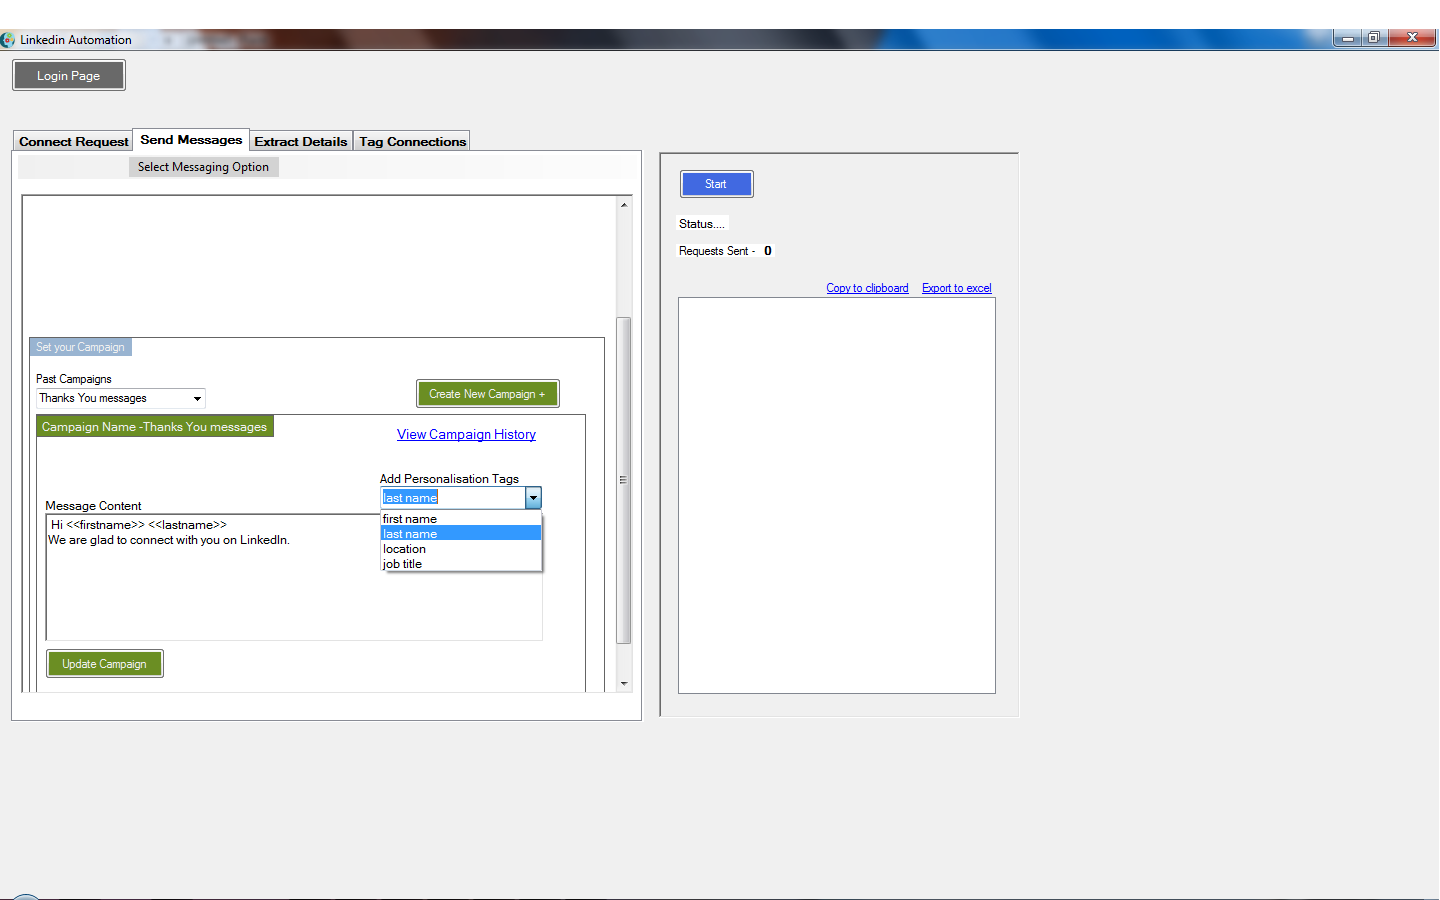Click the Add Personalisation Tags label
Screen dimensions: 1440x900
(449, 479)
